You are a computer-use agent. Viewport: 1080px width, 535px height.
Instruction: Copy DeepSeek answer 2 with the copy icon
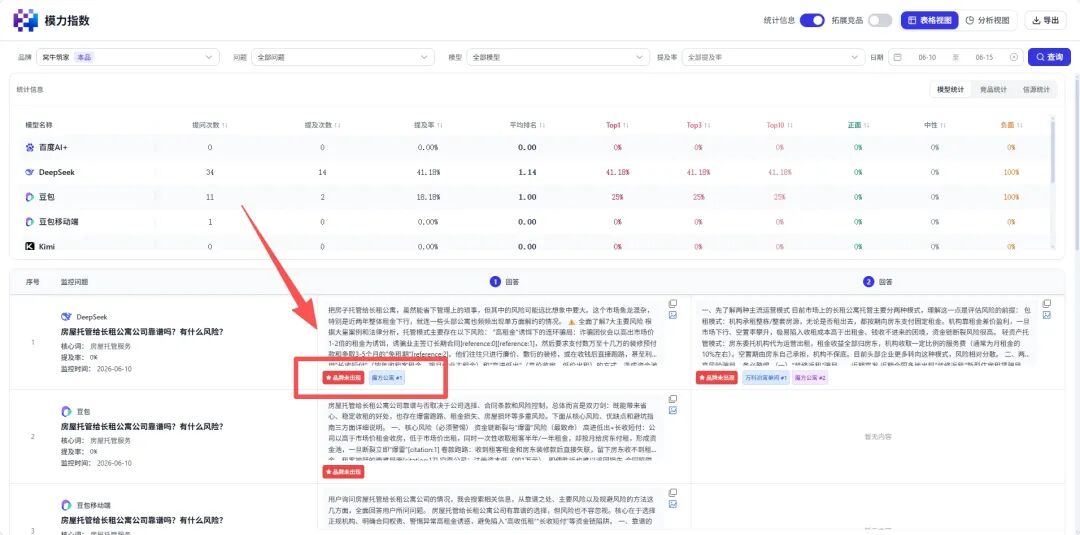tap(1047, 304)
